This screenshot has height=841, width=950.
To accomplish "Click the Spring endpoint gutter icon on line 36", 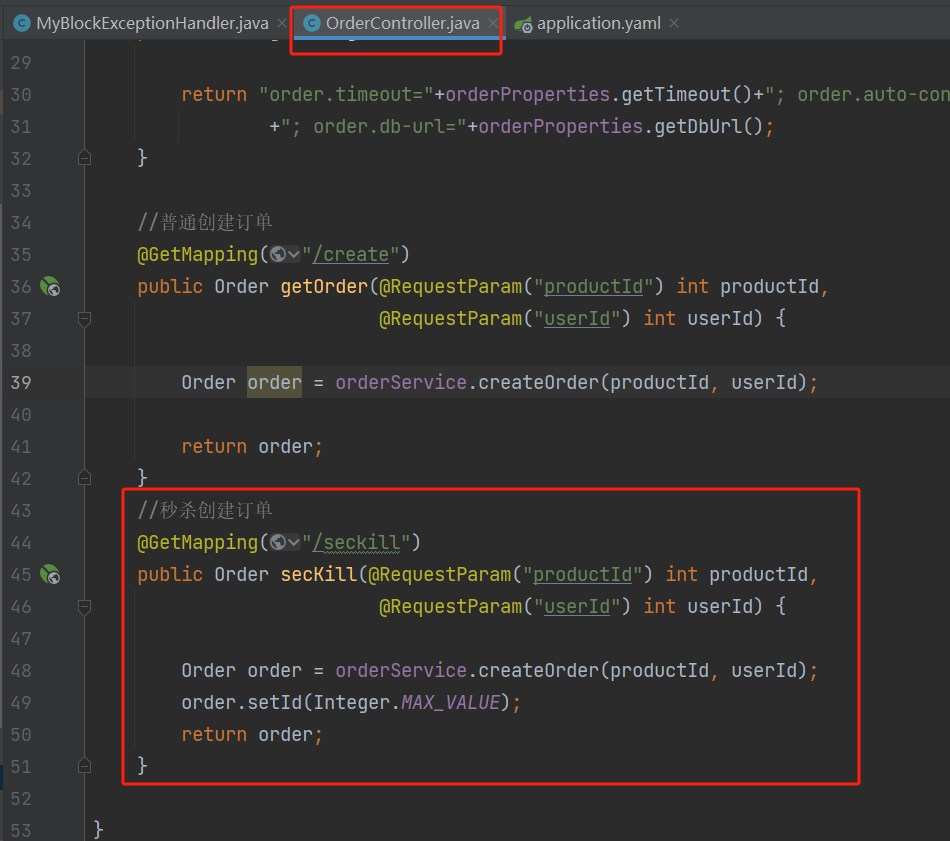I will pos(50,286).
